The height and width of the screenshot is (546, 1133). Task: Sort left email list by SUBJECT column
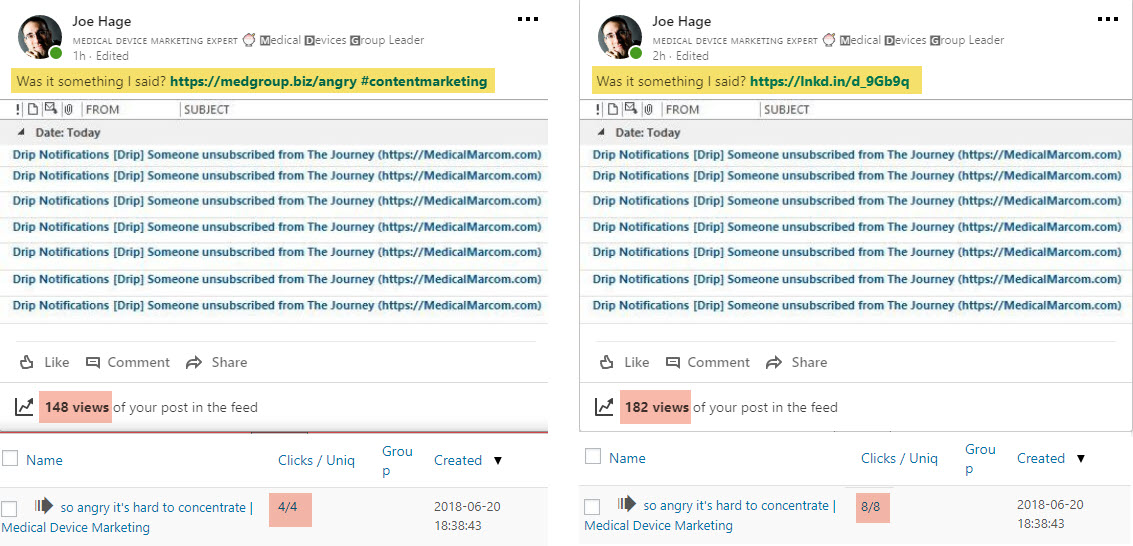(207, 110)
